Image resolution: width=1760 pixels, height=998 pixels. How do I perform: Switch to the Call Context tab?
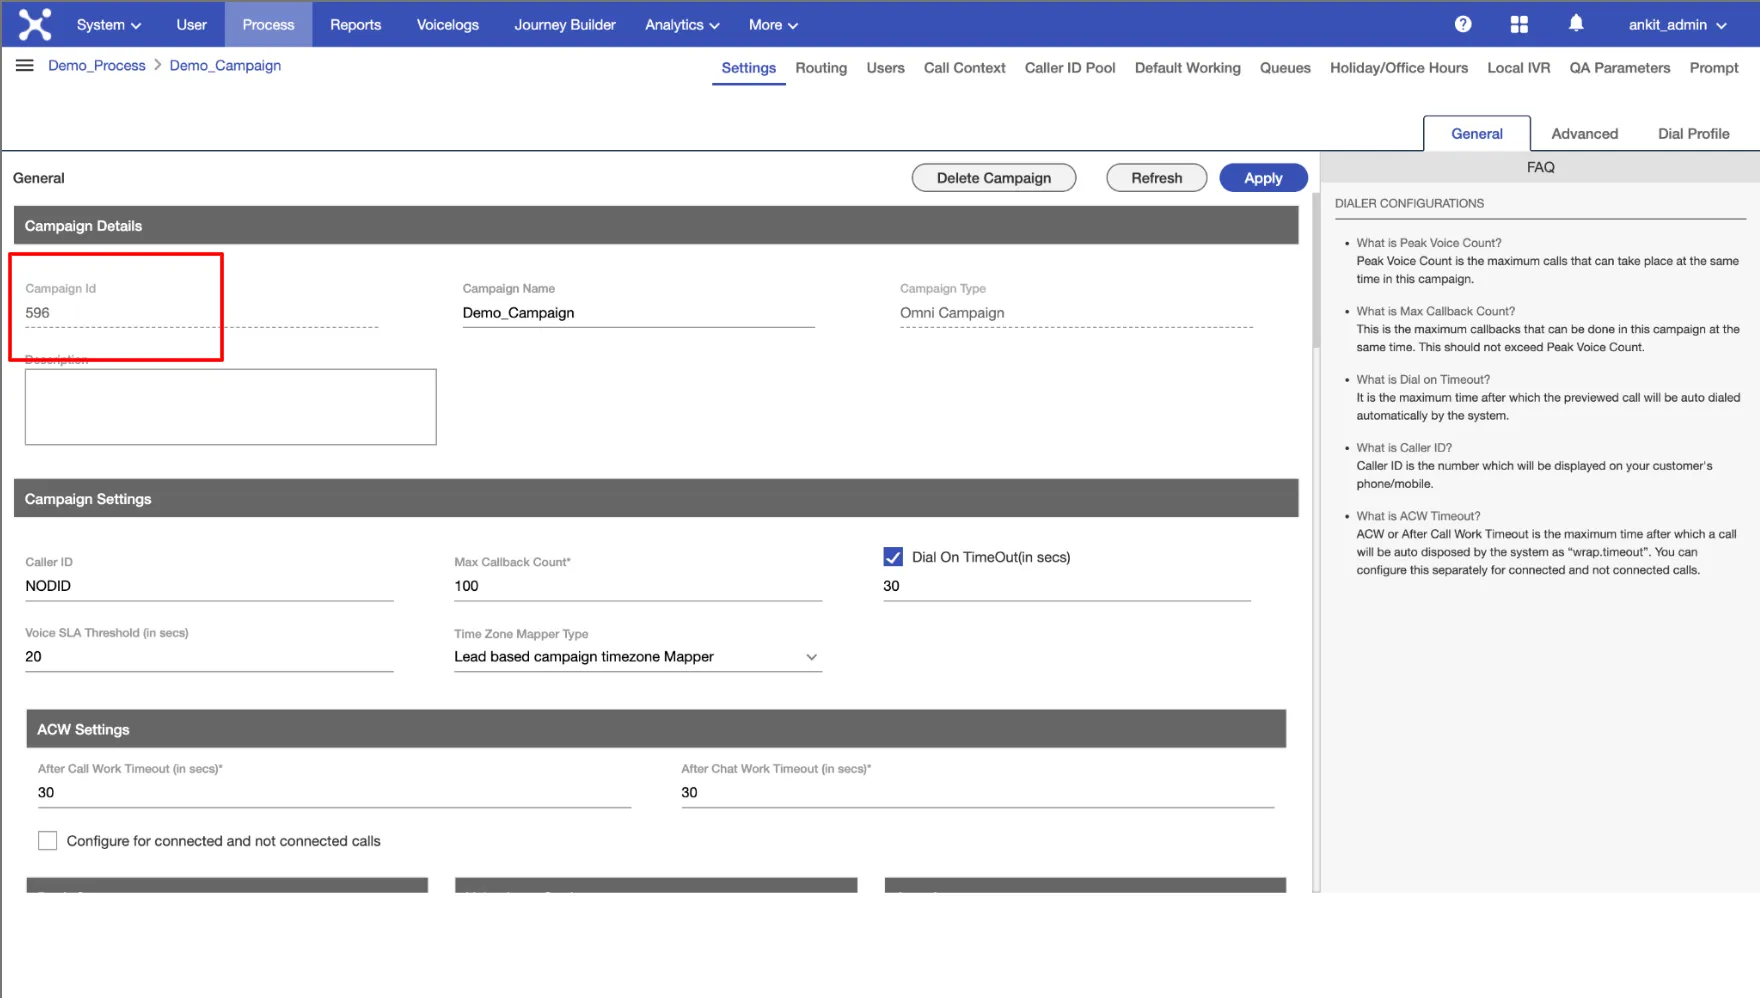(964, 68)
